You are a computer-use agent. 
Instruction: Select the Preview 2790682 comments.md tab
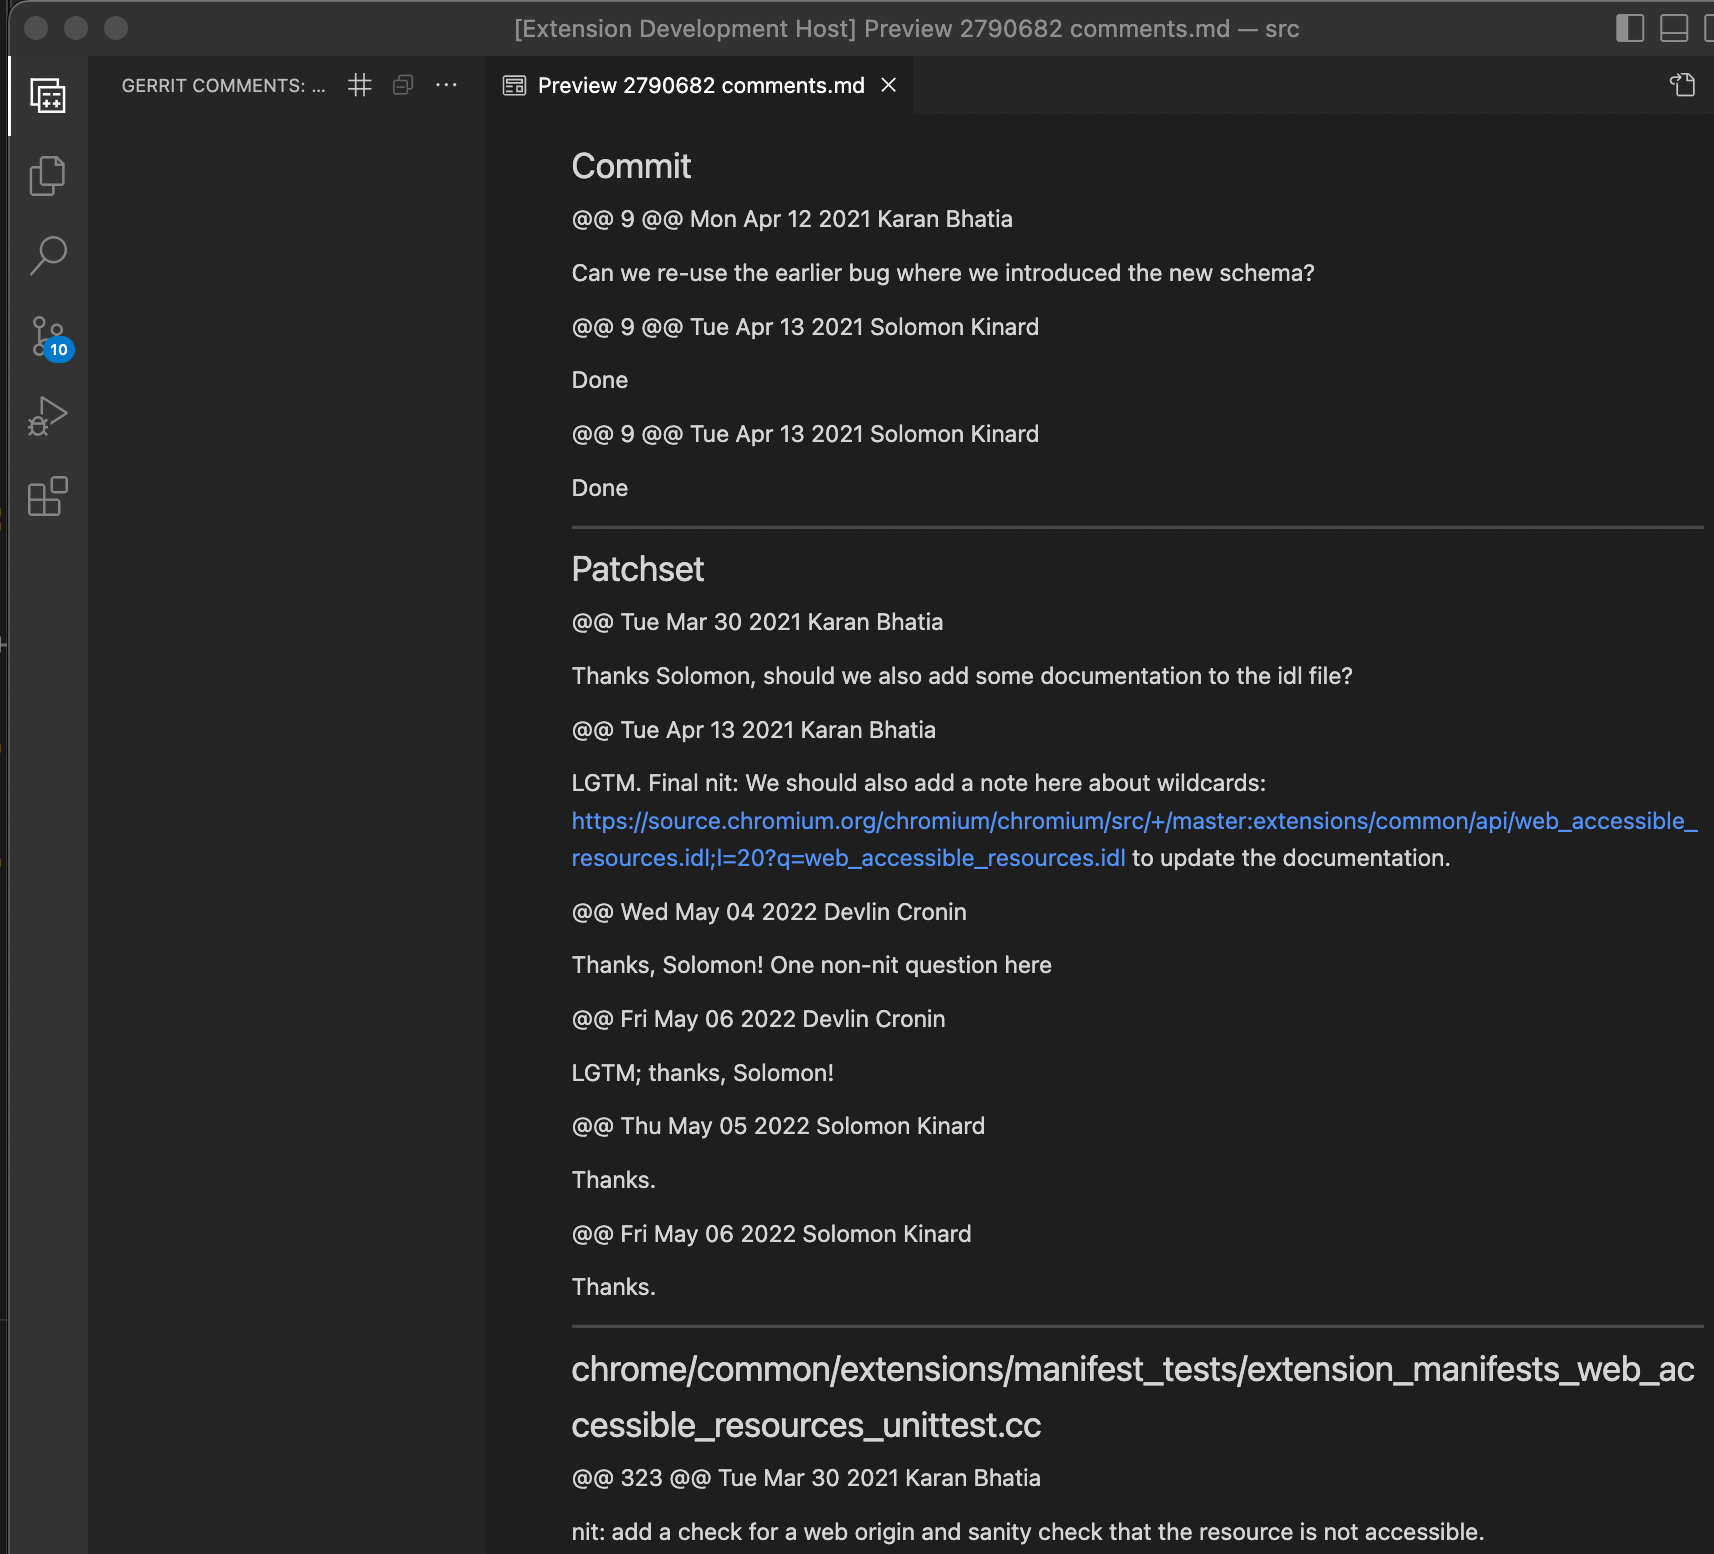pos(700,86)
